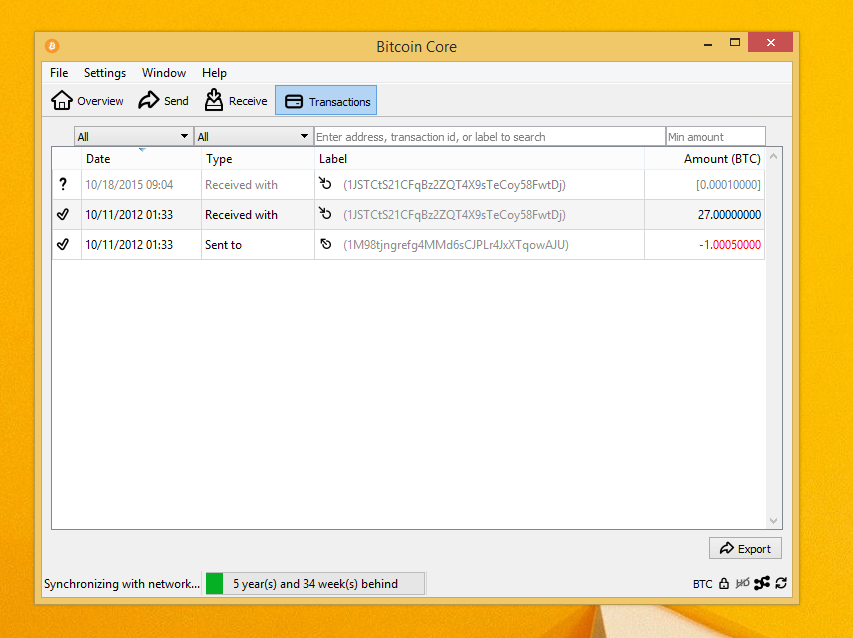Click scrollbar down arrow in transaction list
This screenshot has height=638, width=853.
point(774,521)
